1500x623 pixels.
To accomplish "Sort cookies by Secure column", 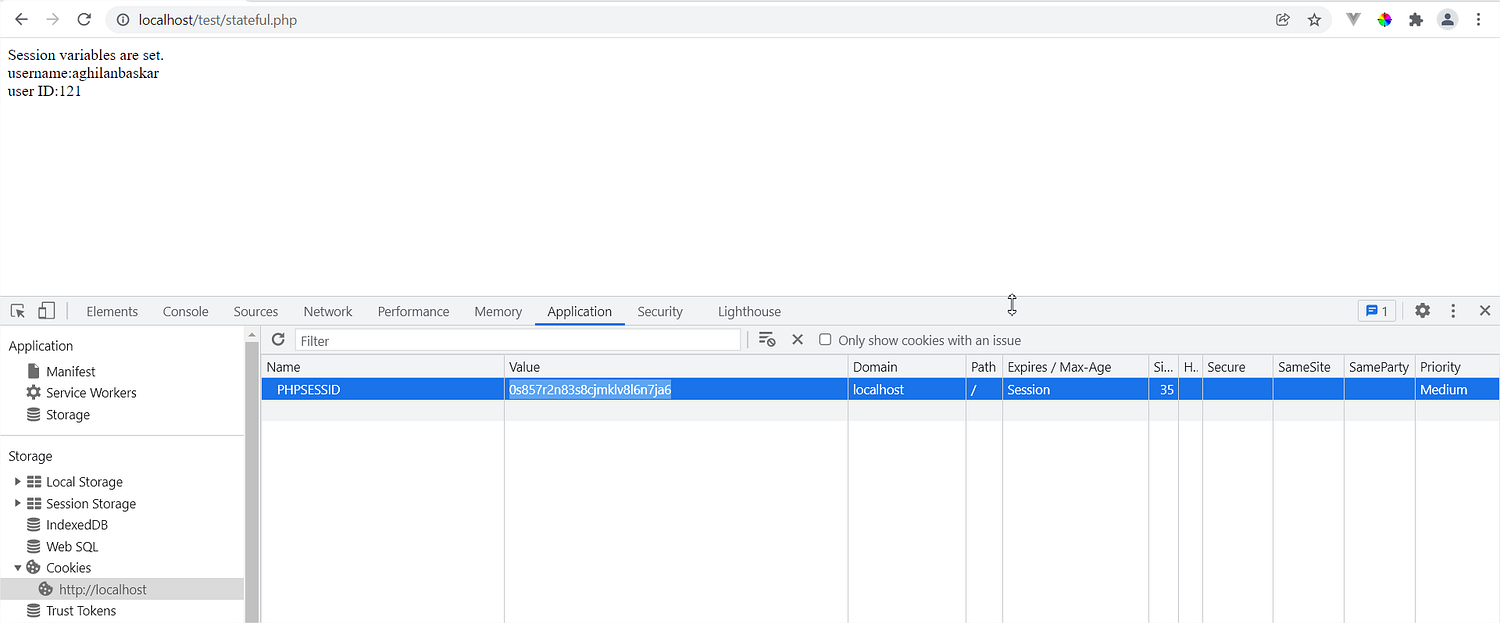I will (1237, 367).
